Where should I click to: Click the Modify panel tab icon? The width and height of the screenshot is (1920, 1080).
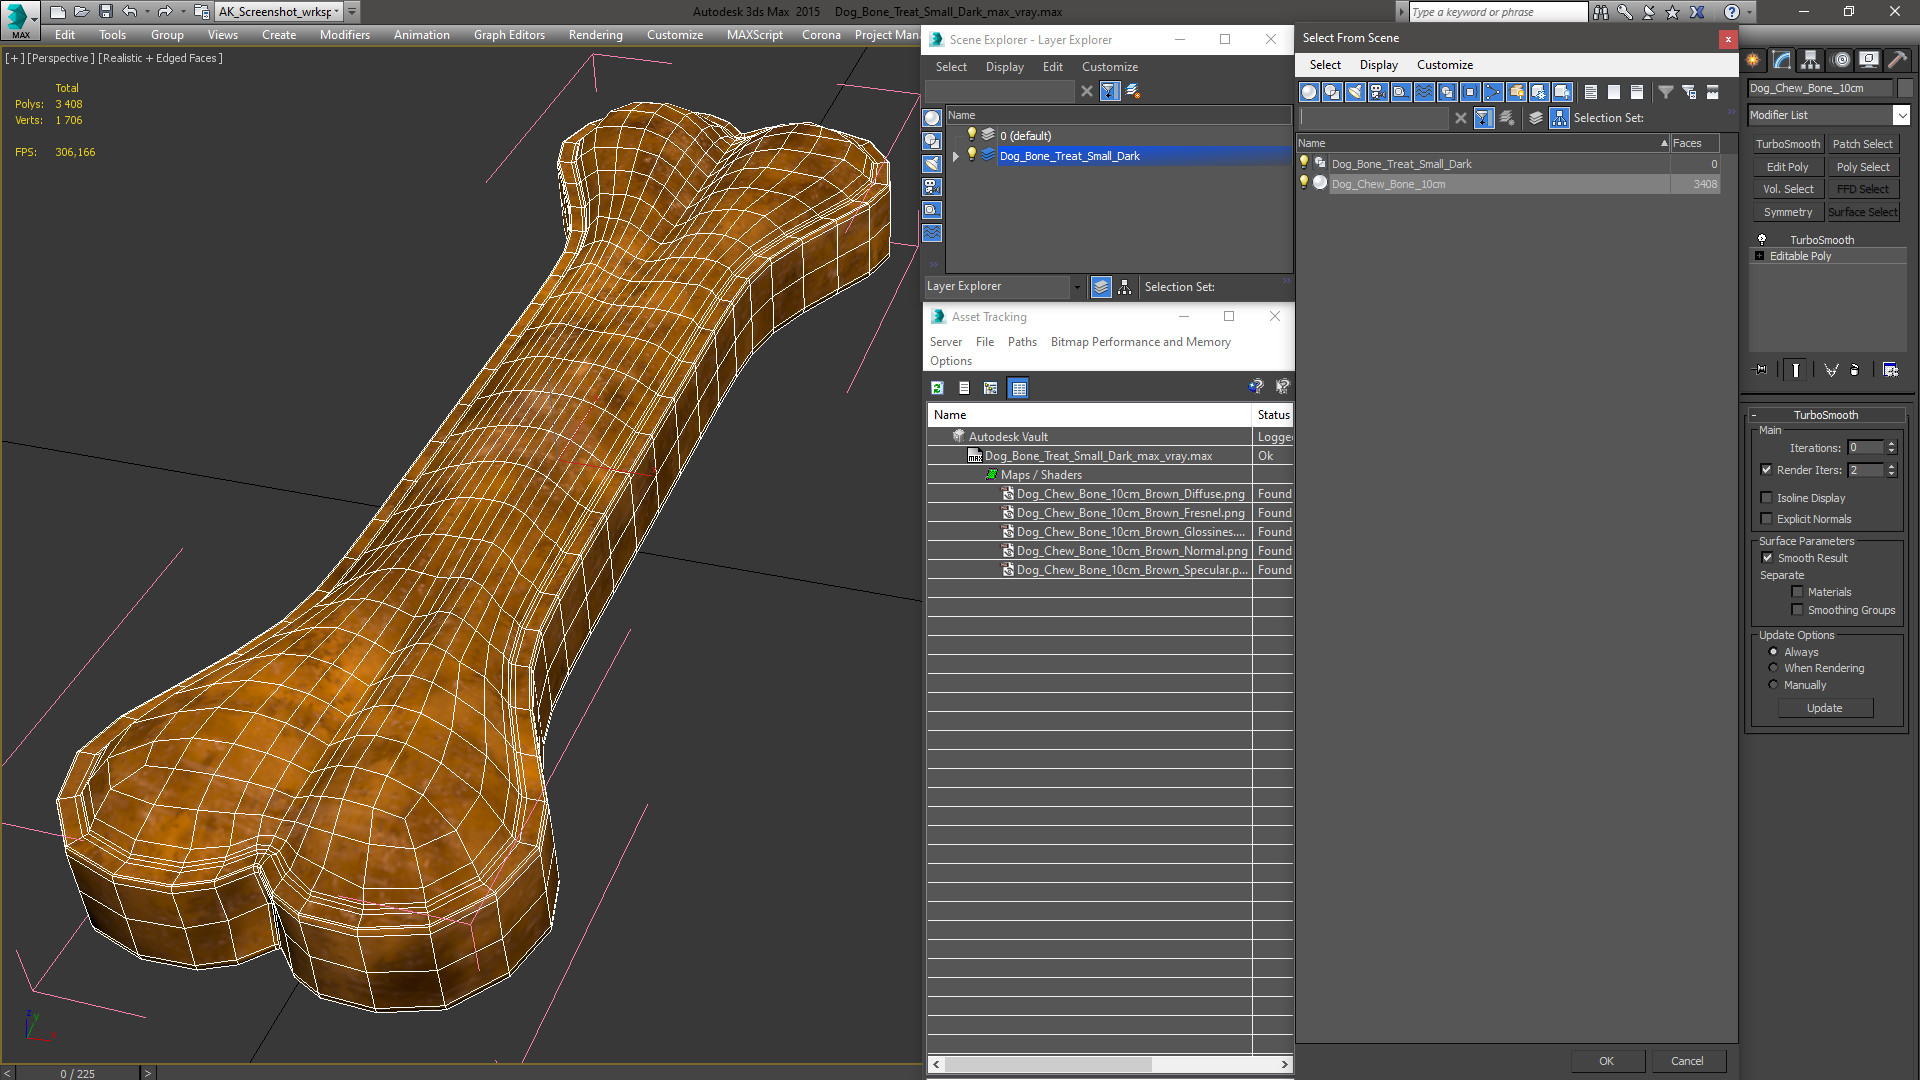1782,60
